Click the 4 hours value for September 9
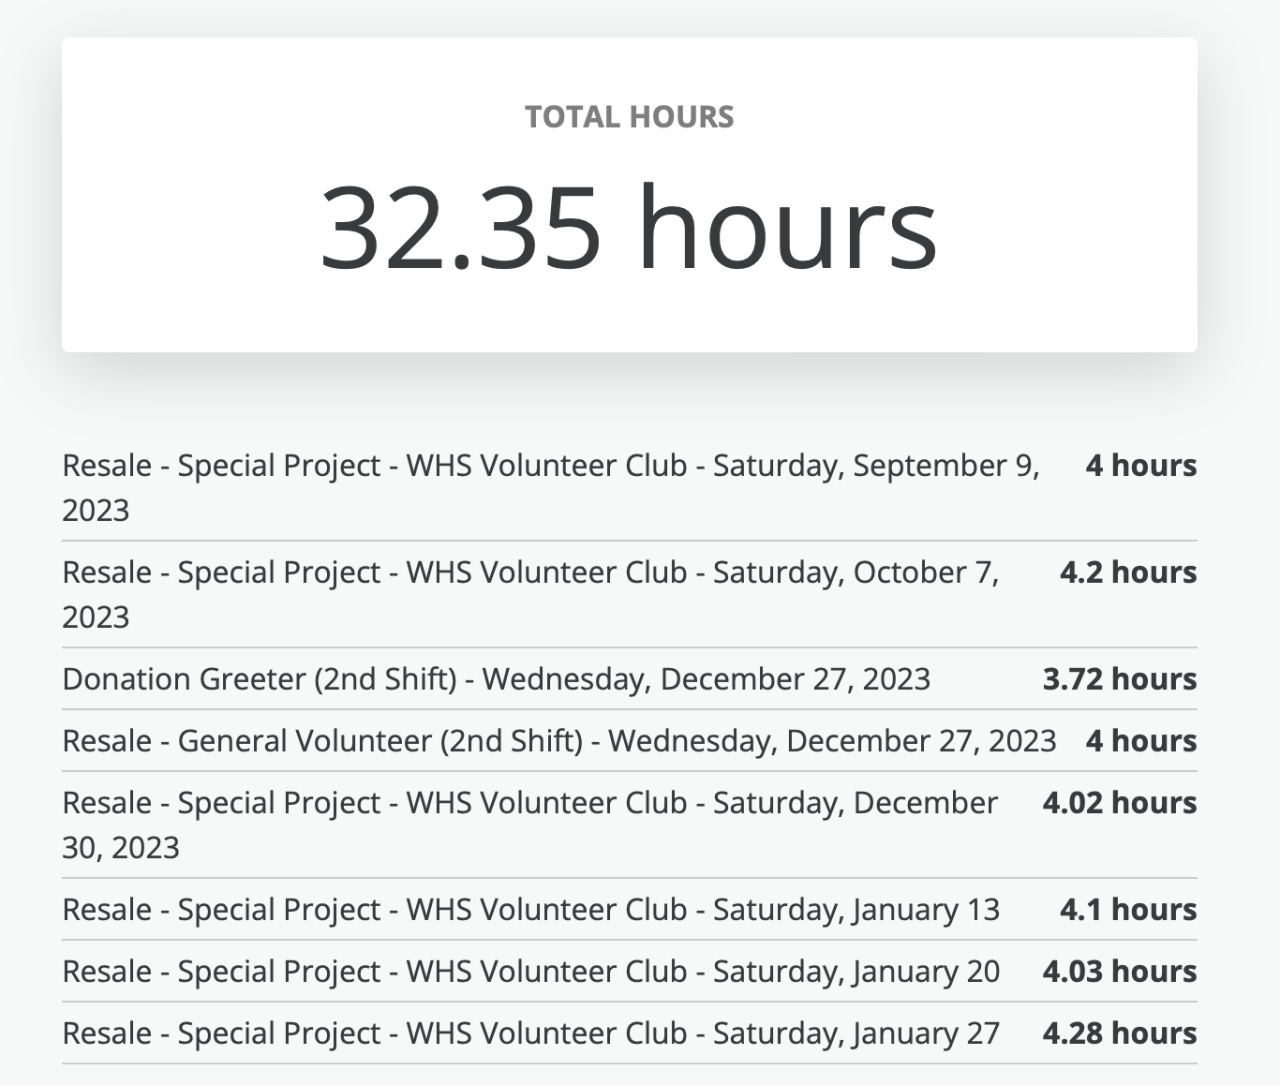This screenshot has height=1085, width=1280. tap(1141, 466)
